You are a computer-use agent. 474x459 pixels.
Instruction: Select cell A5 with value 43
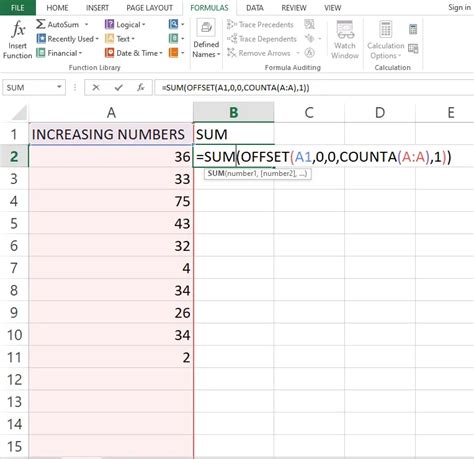pyautogui.click(x=111, y=223)
